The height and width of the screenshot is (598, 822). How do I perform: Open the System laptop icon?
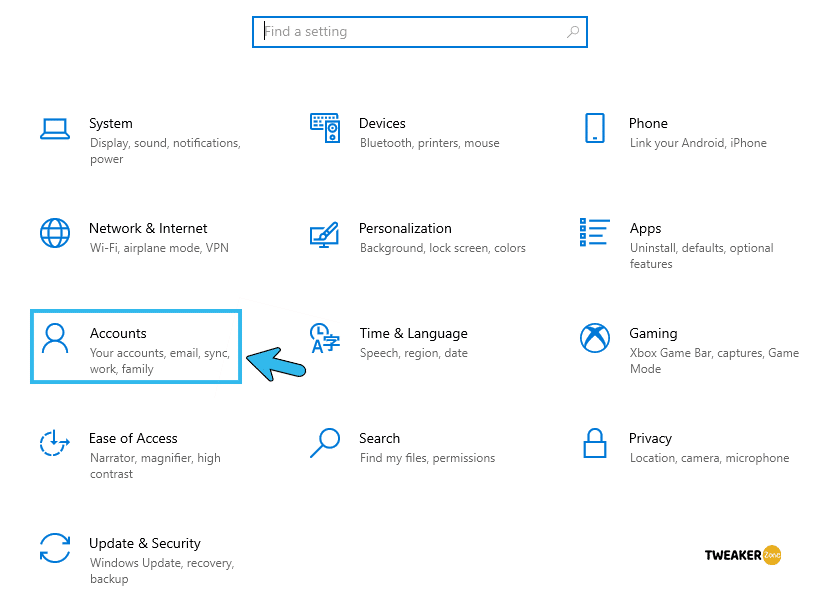[55, 129]
